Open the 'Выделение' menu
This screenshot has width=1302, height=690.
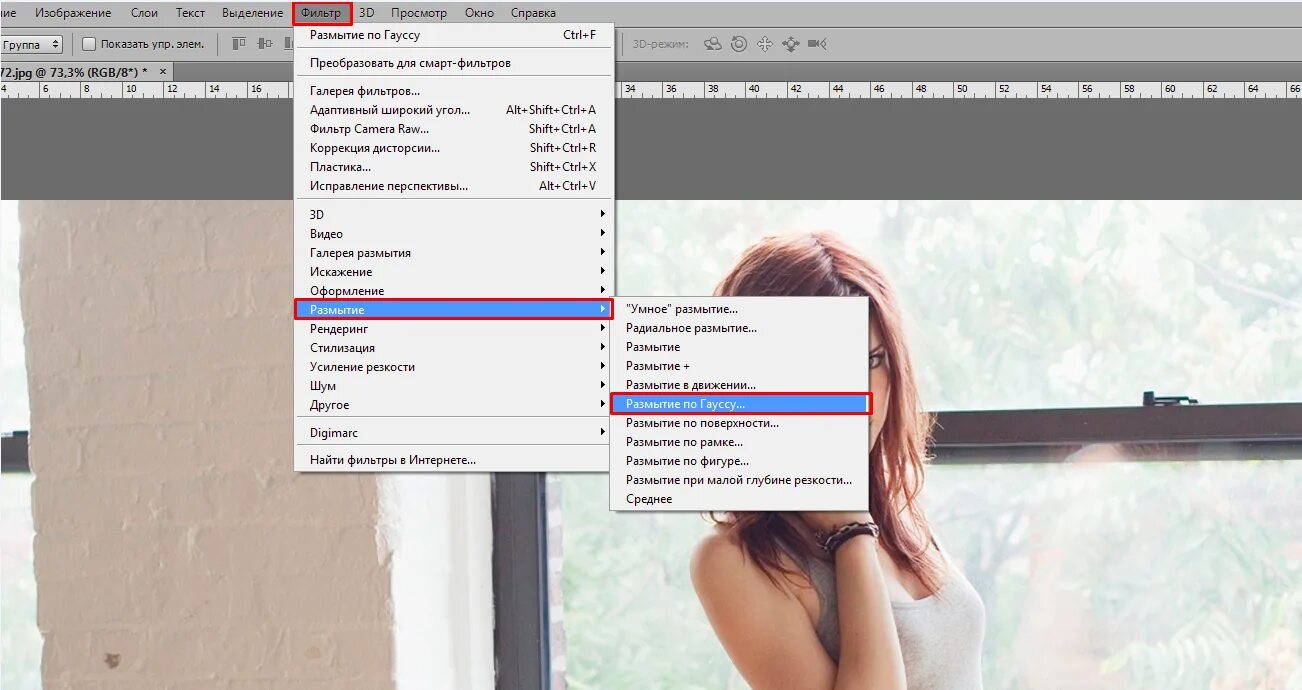click(x=252, y=13)
